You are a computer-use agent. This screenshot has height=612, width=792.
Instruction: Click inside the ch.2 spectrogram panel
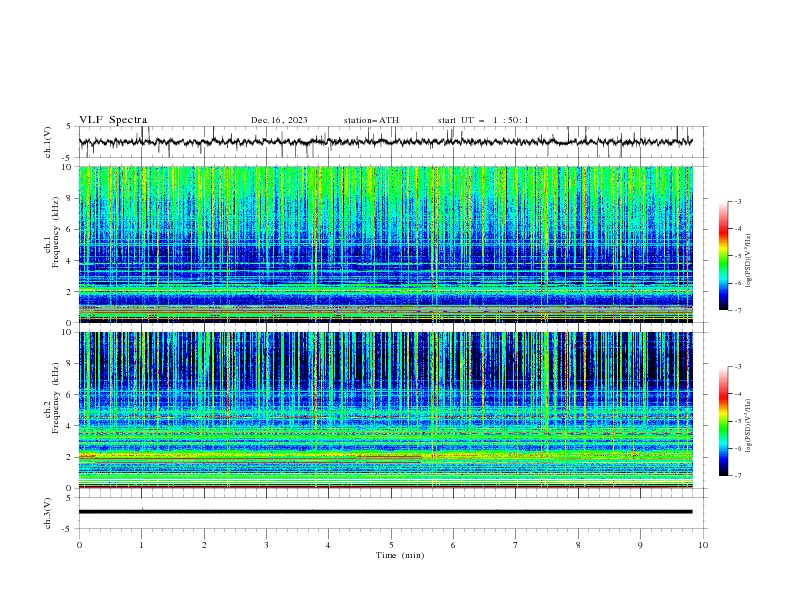click(x=385, y=410)
